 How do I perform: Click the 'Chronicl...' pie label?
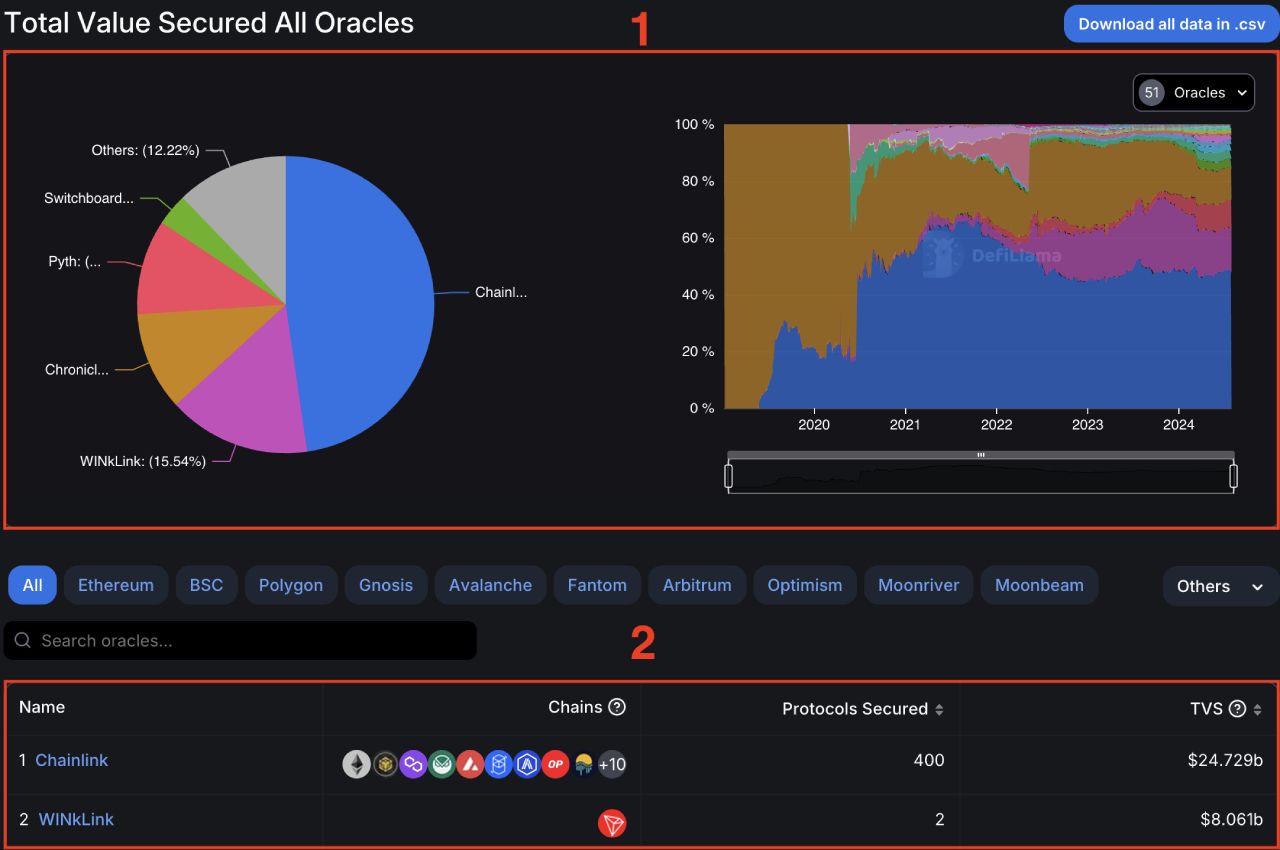coord(77,369)
